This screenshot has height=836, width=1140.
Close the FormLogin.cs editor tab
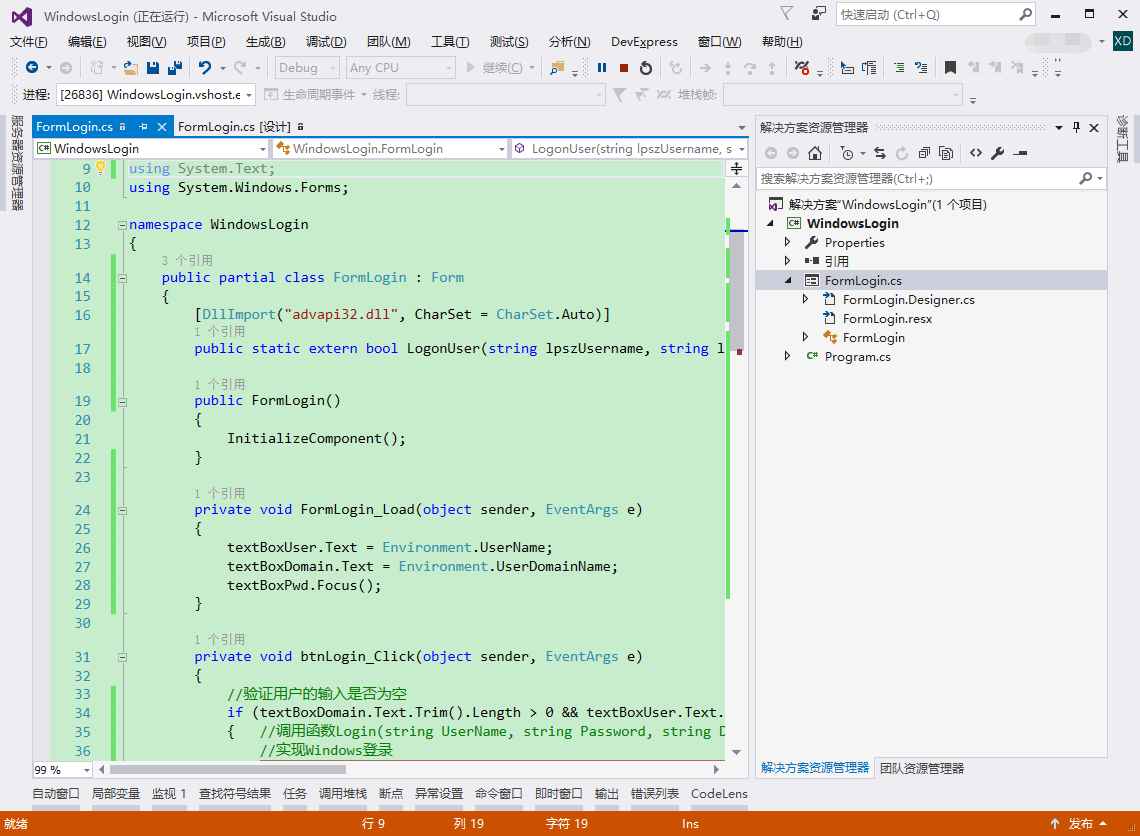tap(162, 126)
